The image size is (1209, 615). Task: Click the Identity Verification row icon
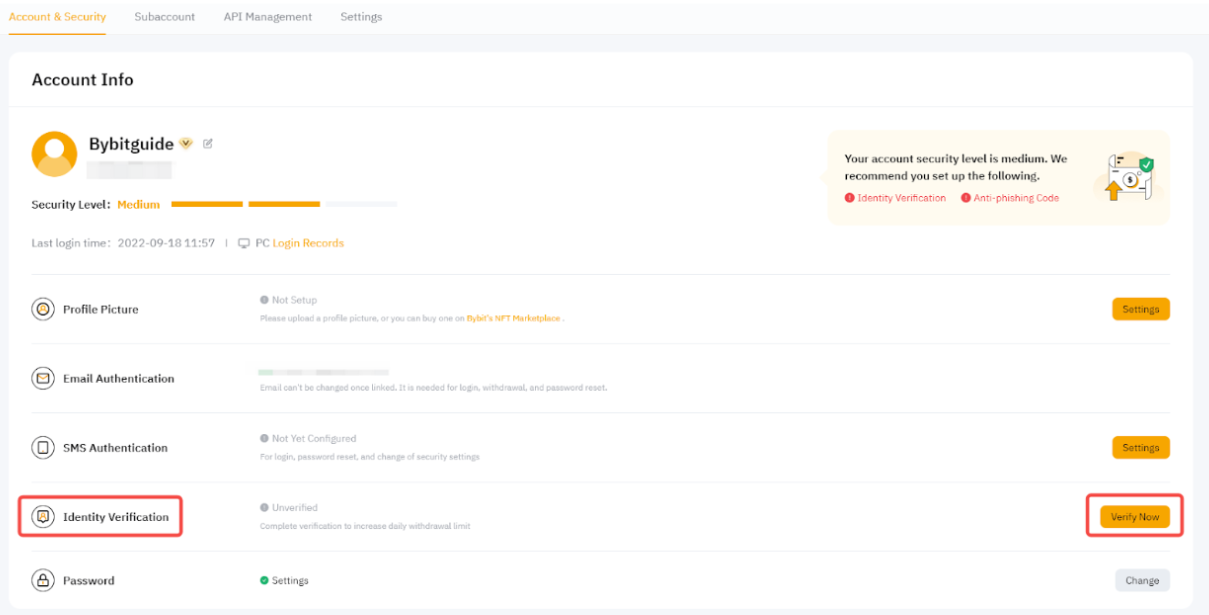(x=43, y=517)
